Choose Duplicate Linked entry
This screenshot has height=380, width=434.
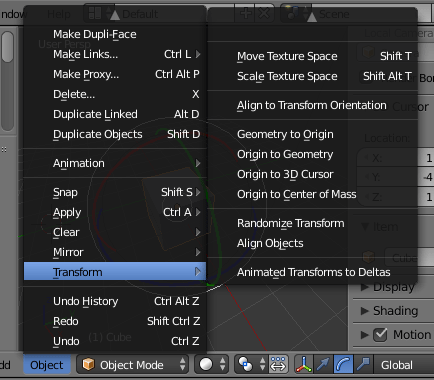tap(115, 114)
